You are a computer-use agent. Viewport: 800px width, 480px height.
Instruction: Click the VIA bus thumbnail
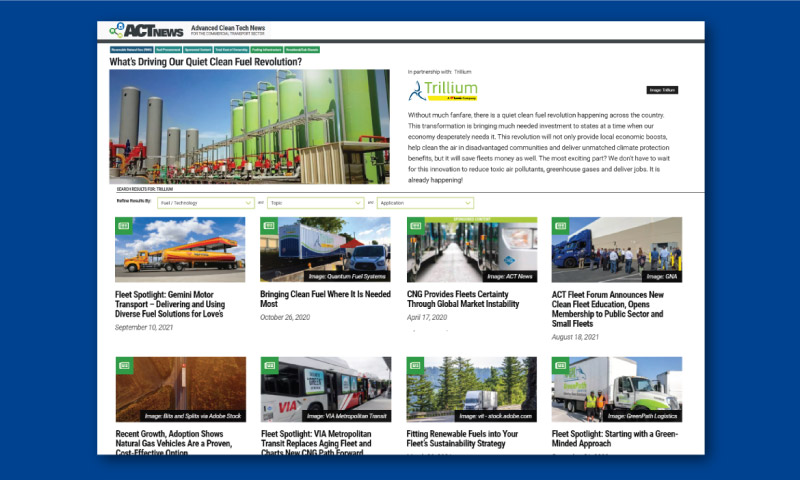click(326, 389)
